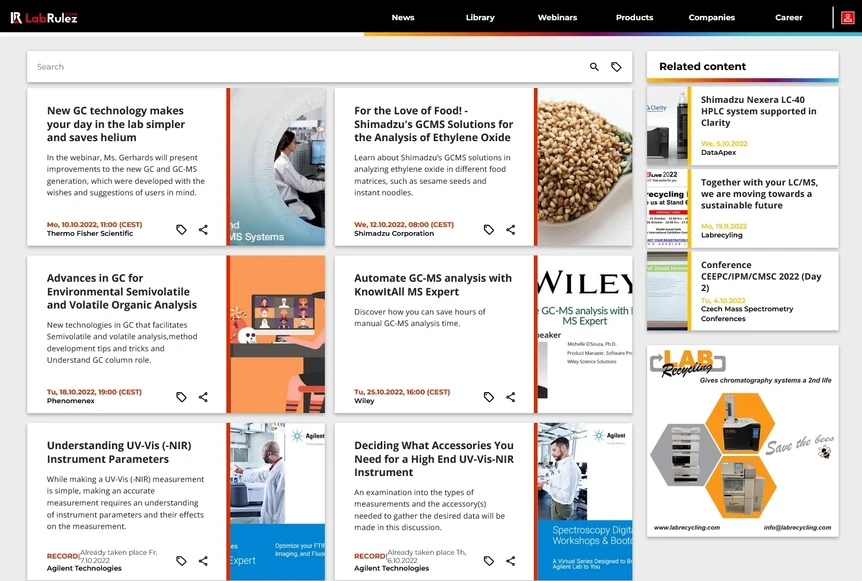Open 'Understanding UV-Vis (-NIR) Instrument Parameters' title
862x581 pixels.
119,452
